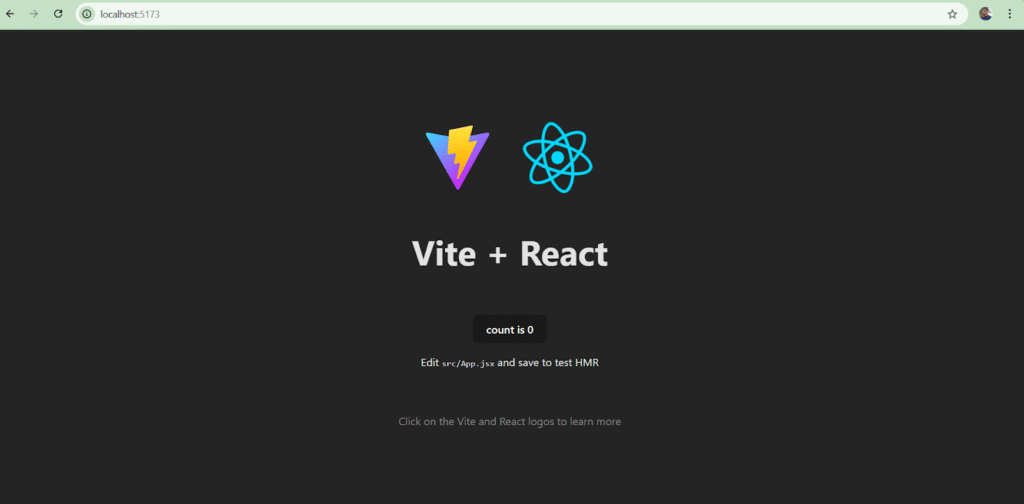1024x504 pixels.
Task: Click the "Click on the Vite and React logos" text
Action: (509, 422)
